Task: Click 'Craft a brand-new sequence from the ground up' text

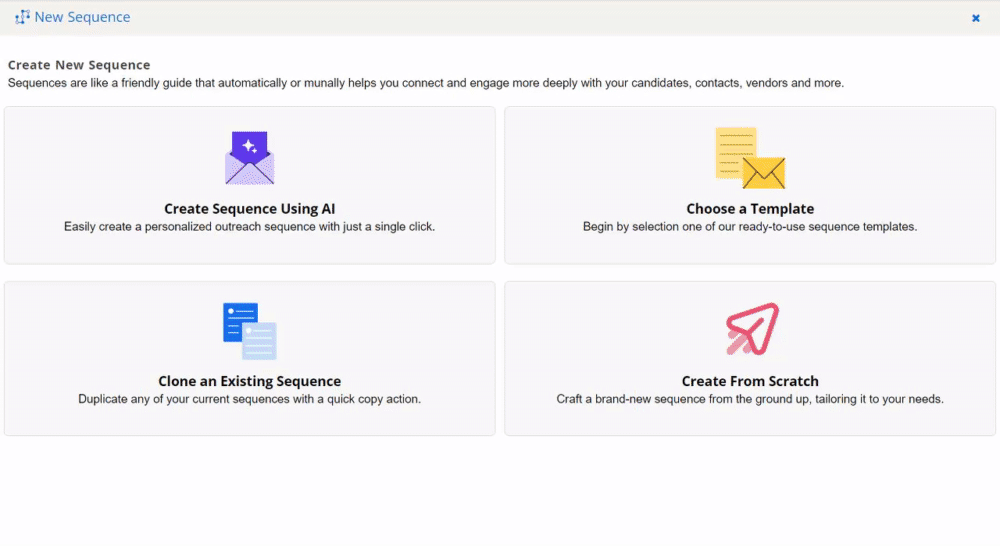Action: point(750,399)
